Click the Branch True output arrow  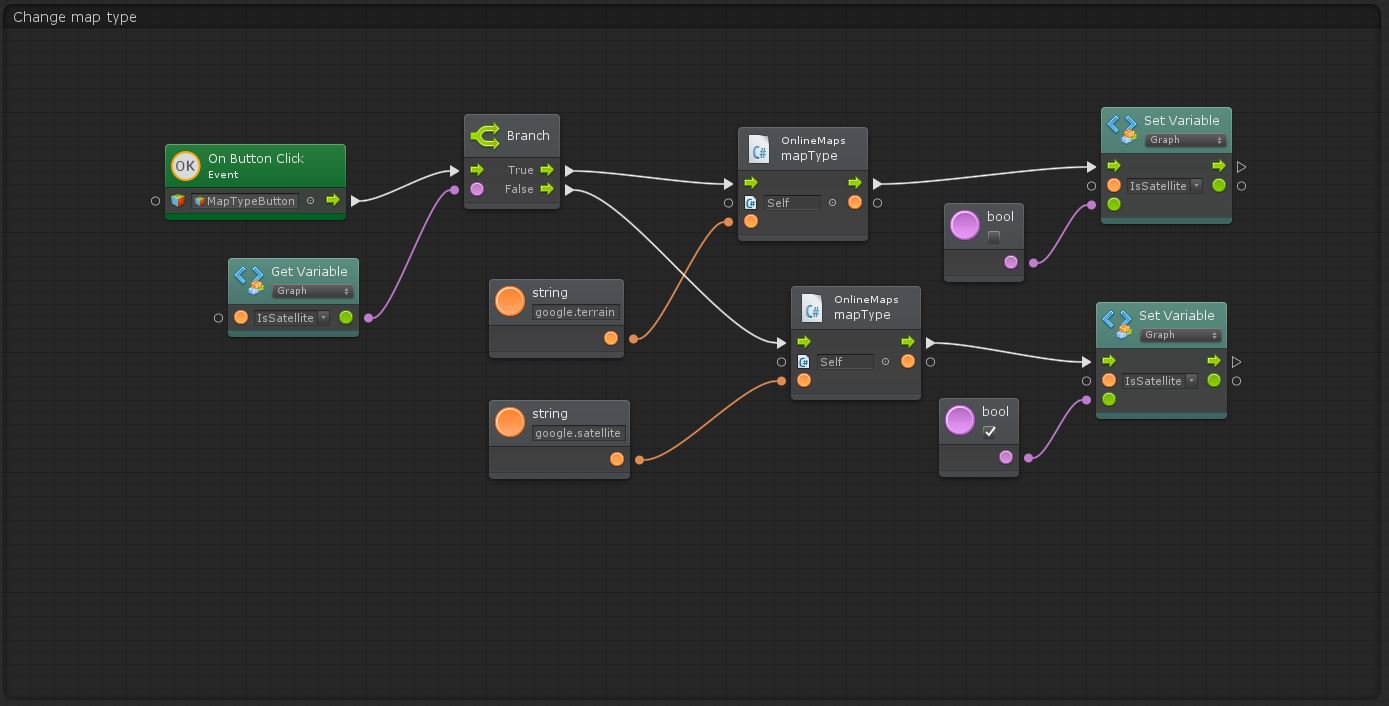[x=547, y=170]
